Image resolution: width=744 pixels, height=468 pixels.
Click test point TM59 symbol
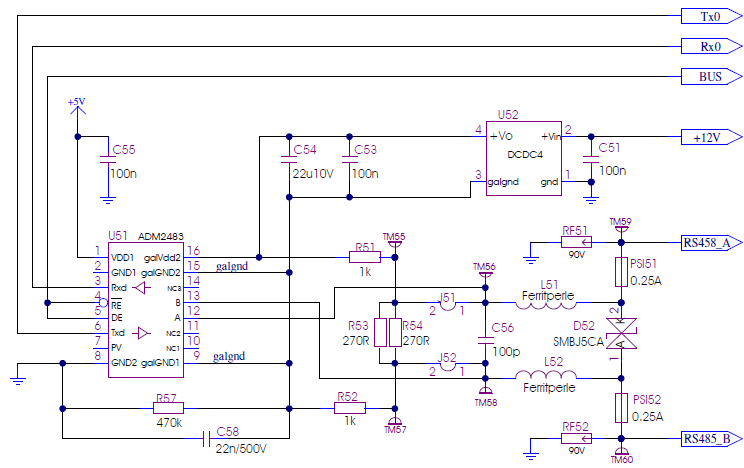(x=621, y=229)
